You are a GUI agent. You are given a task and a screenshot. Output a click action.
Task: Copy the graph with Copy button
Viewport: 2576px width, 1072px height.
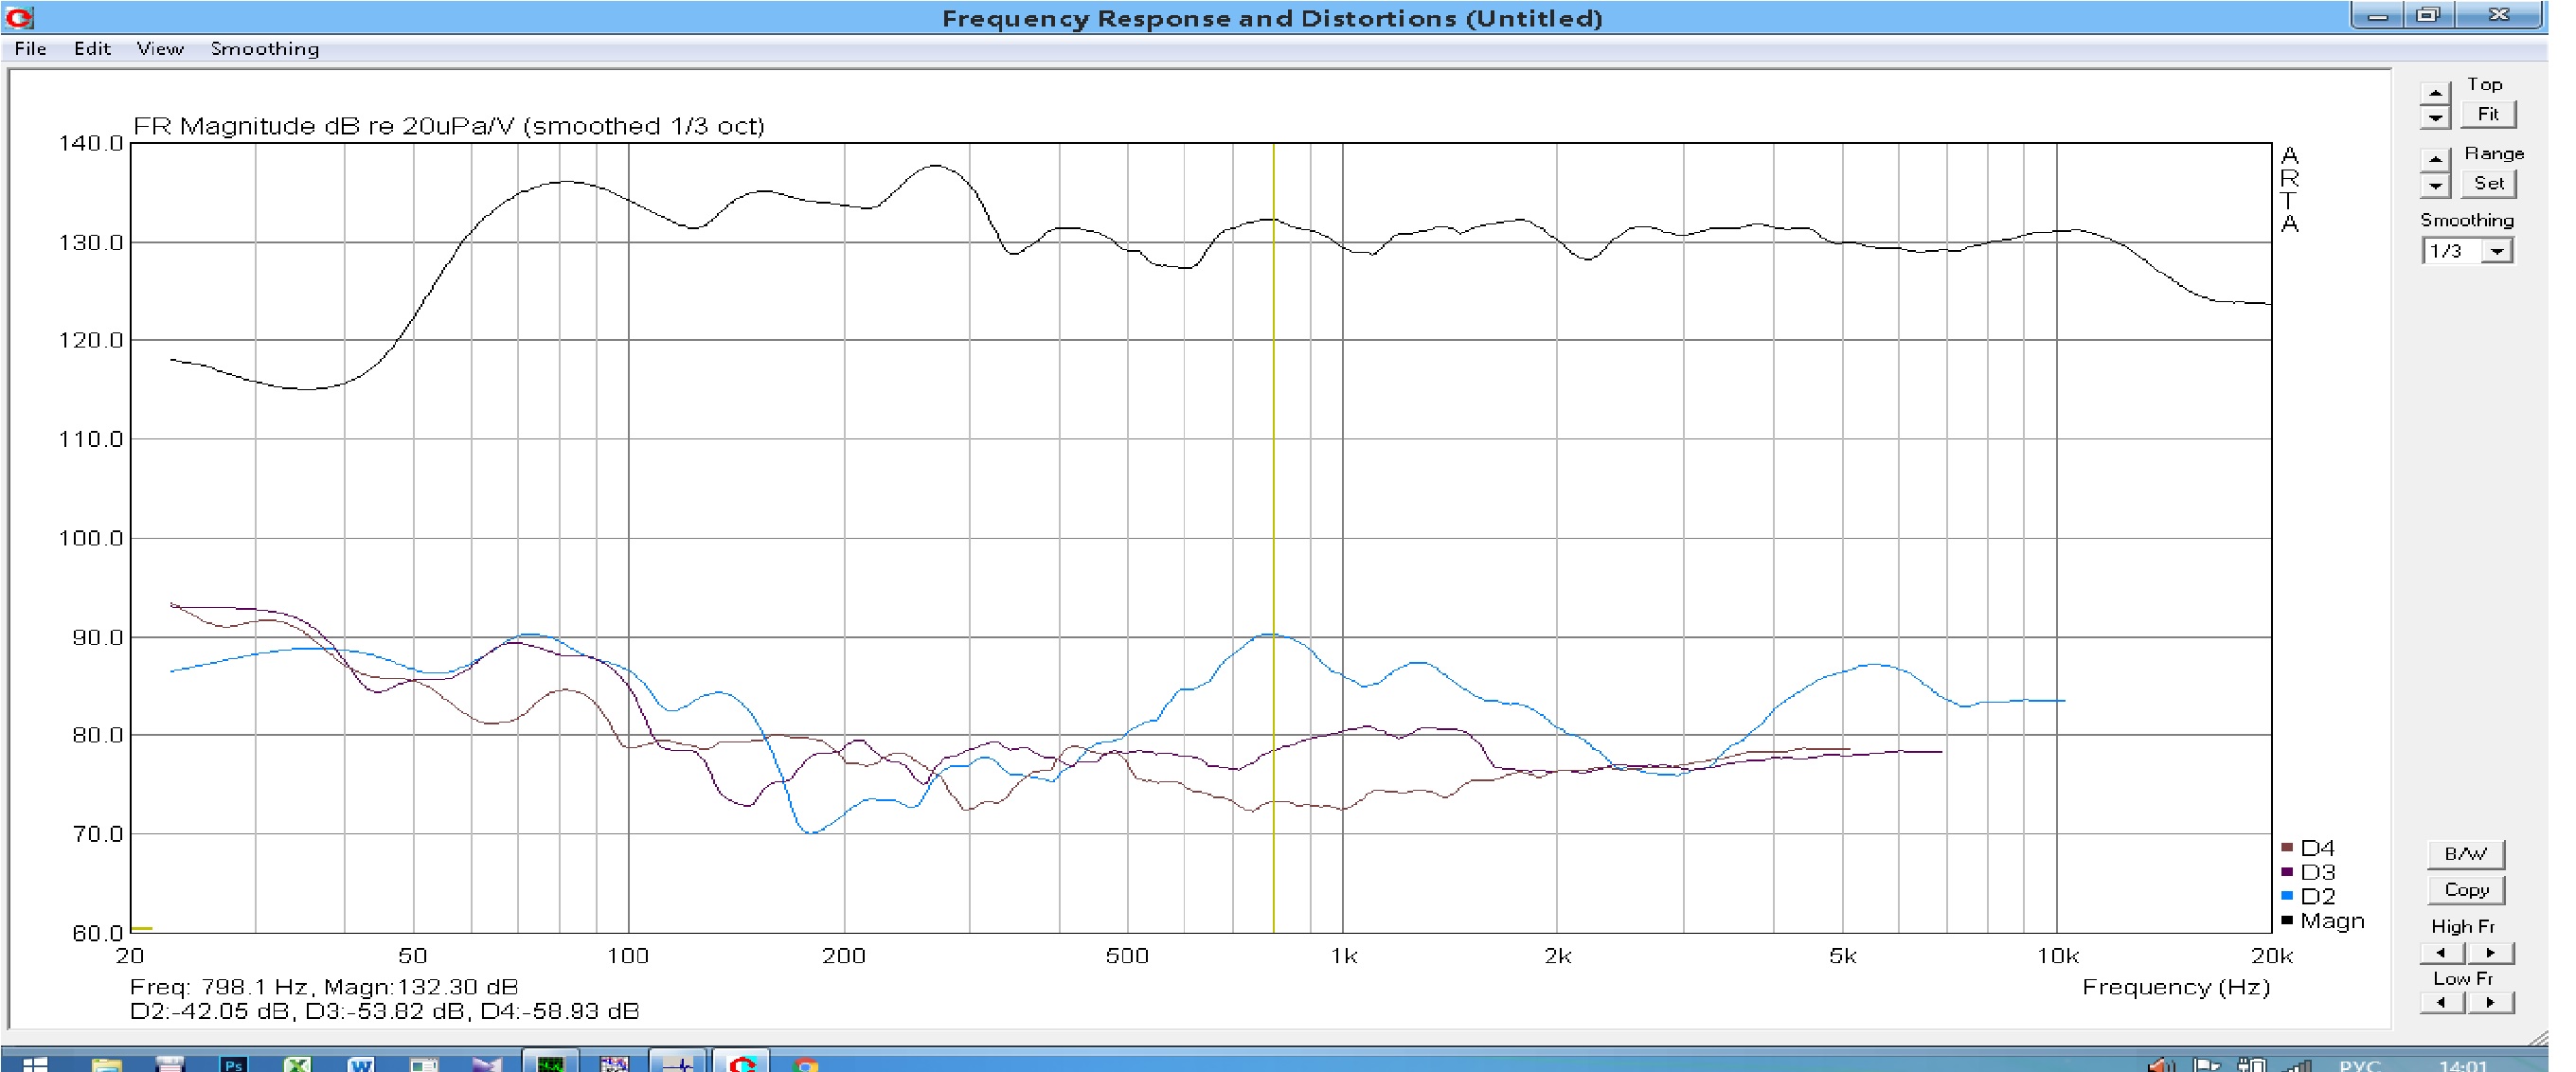(x=2465, y=890)
